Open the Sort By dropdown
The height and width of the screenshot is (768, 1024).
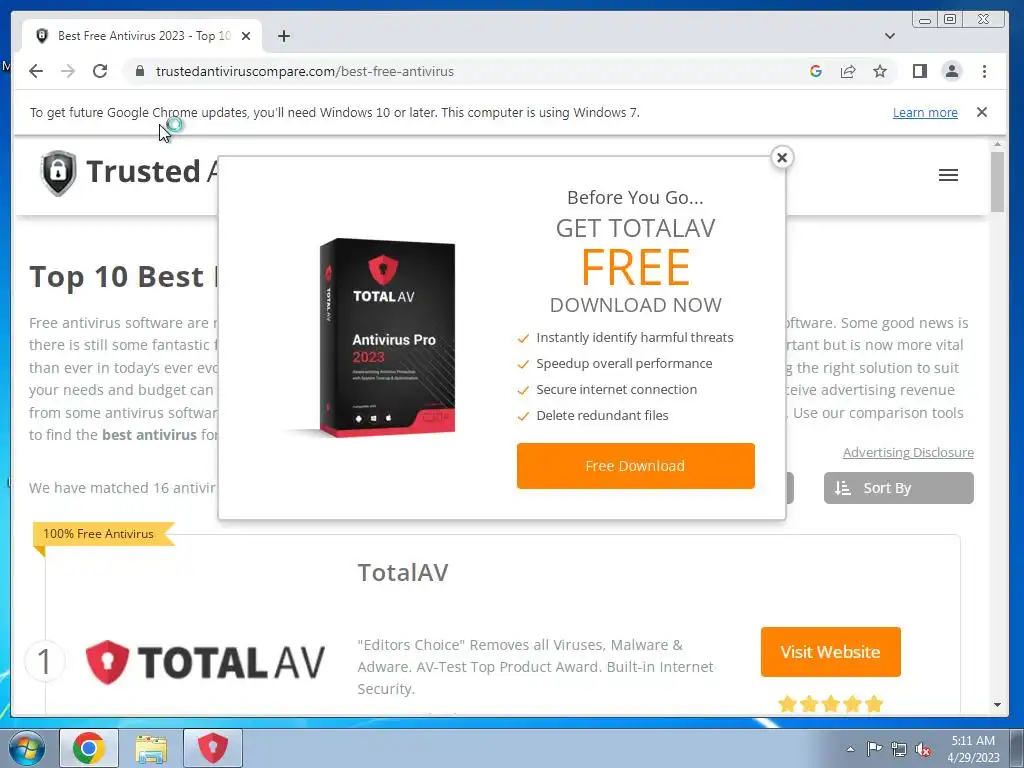coord(899,488)
